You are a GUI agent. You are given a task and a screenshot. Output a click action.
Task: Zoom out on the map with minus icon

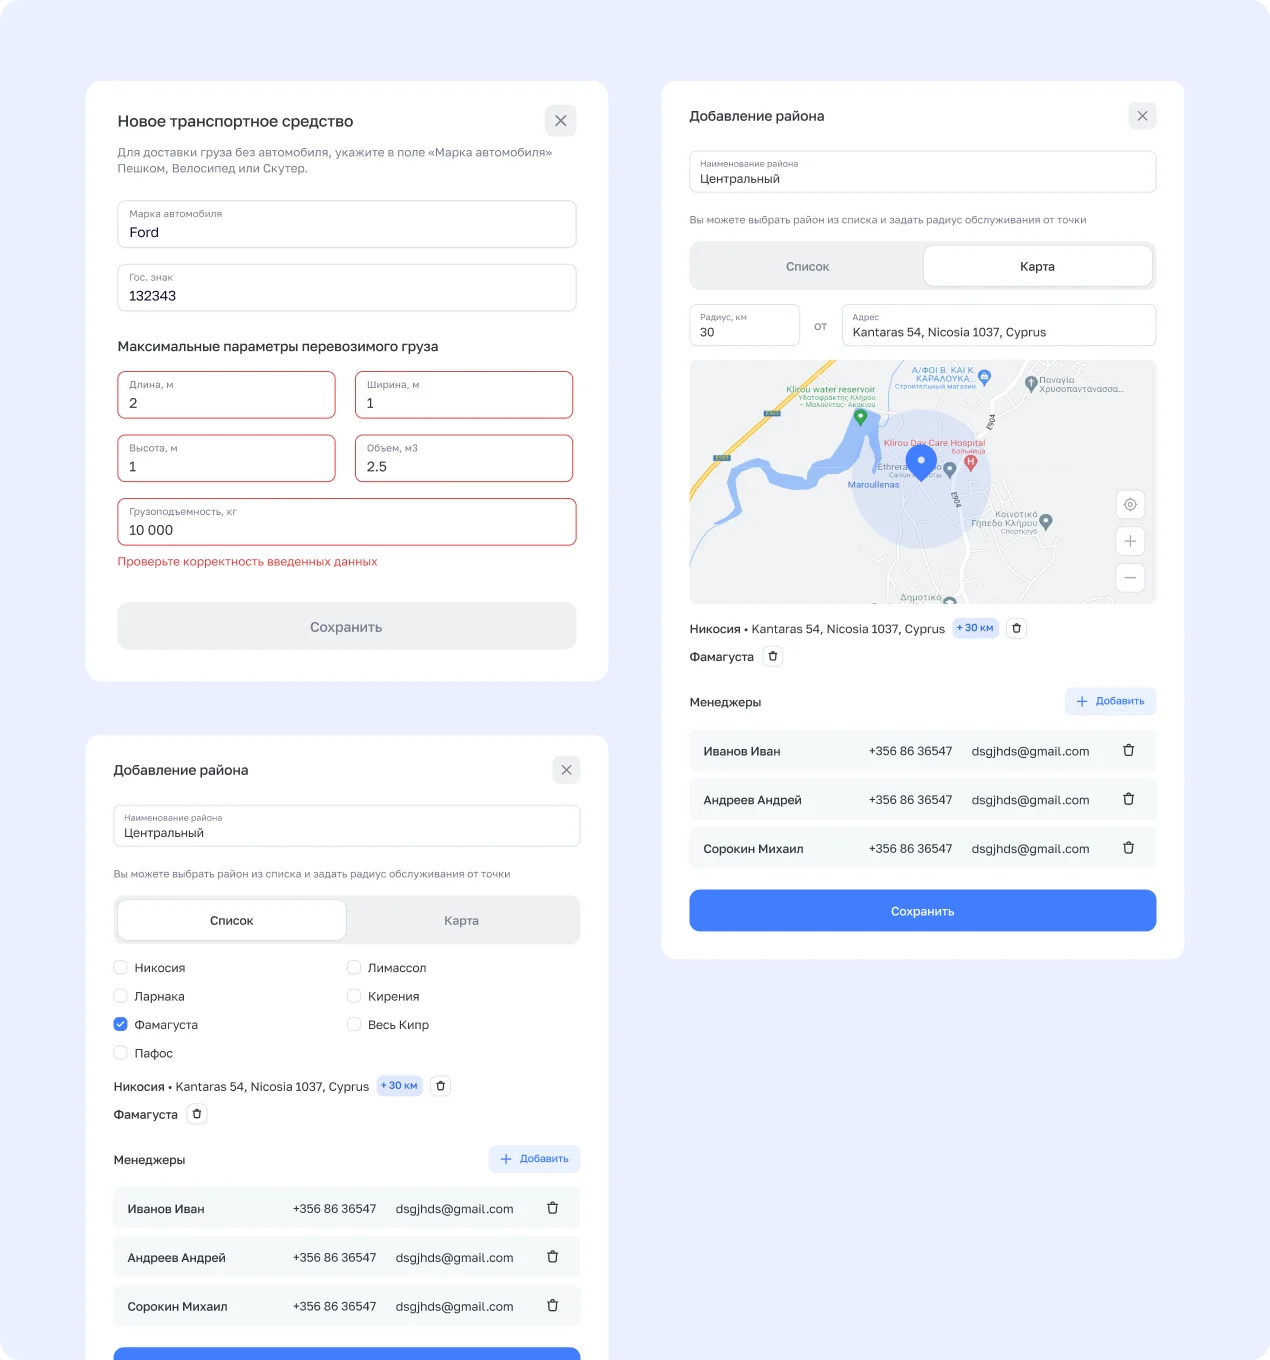click(x=1129, y=578)
